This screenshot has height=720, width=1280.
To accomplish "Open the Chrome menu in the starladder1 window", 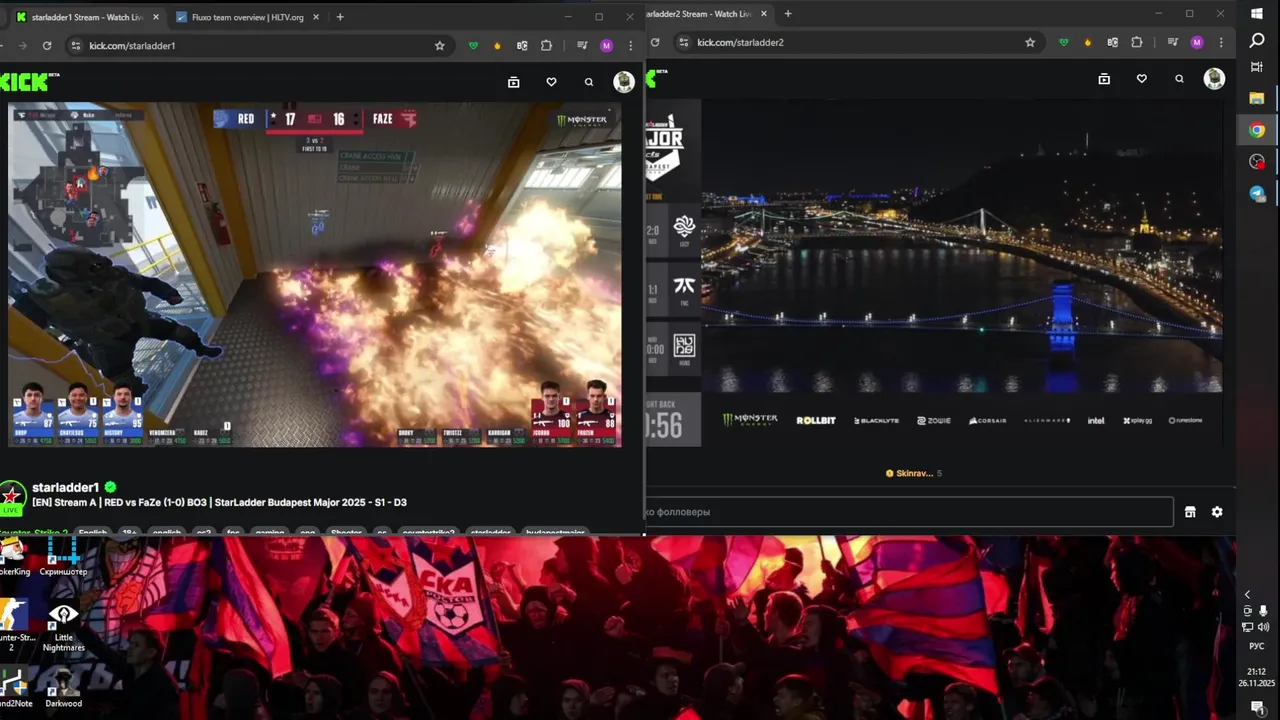I will pos(630,45).
